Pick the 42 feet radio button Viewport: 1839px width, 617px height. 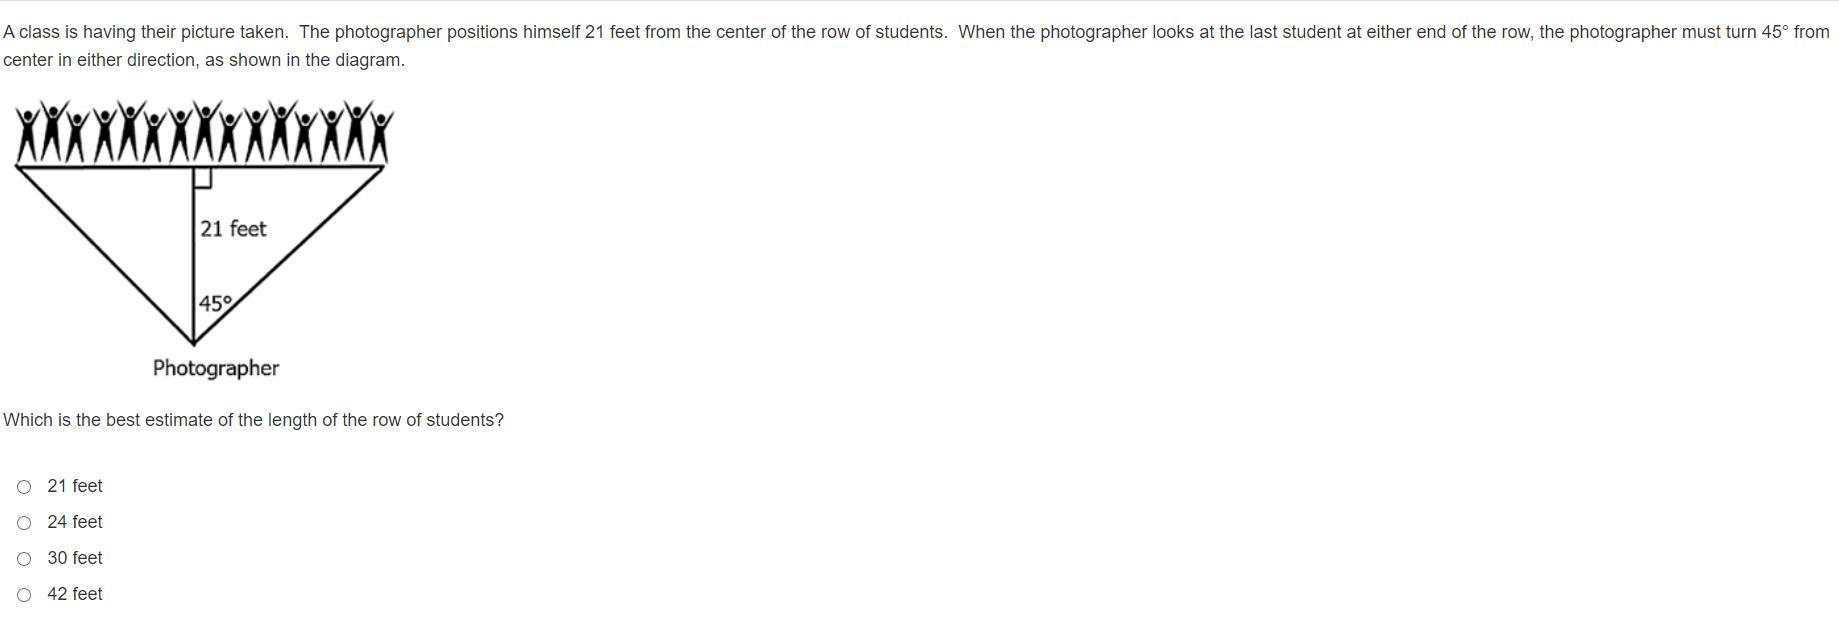24,595
